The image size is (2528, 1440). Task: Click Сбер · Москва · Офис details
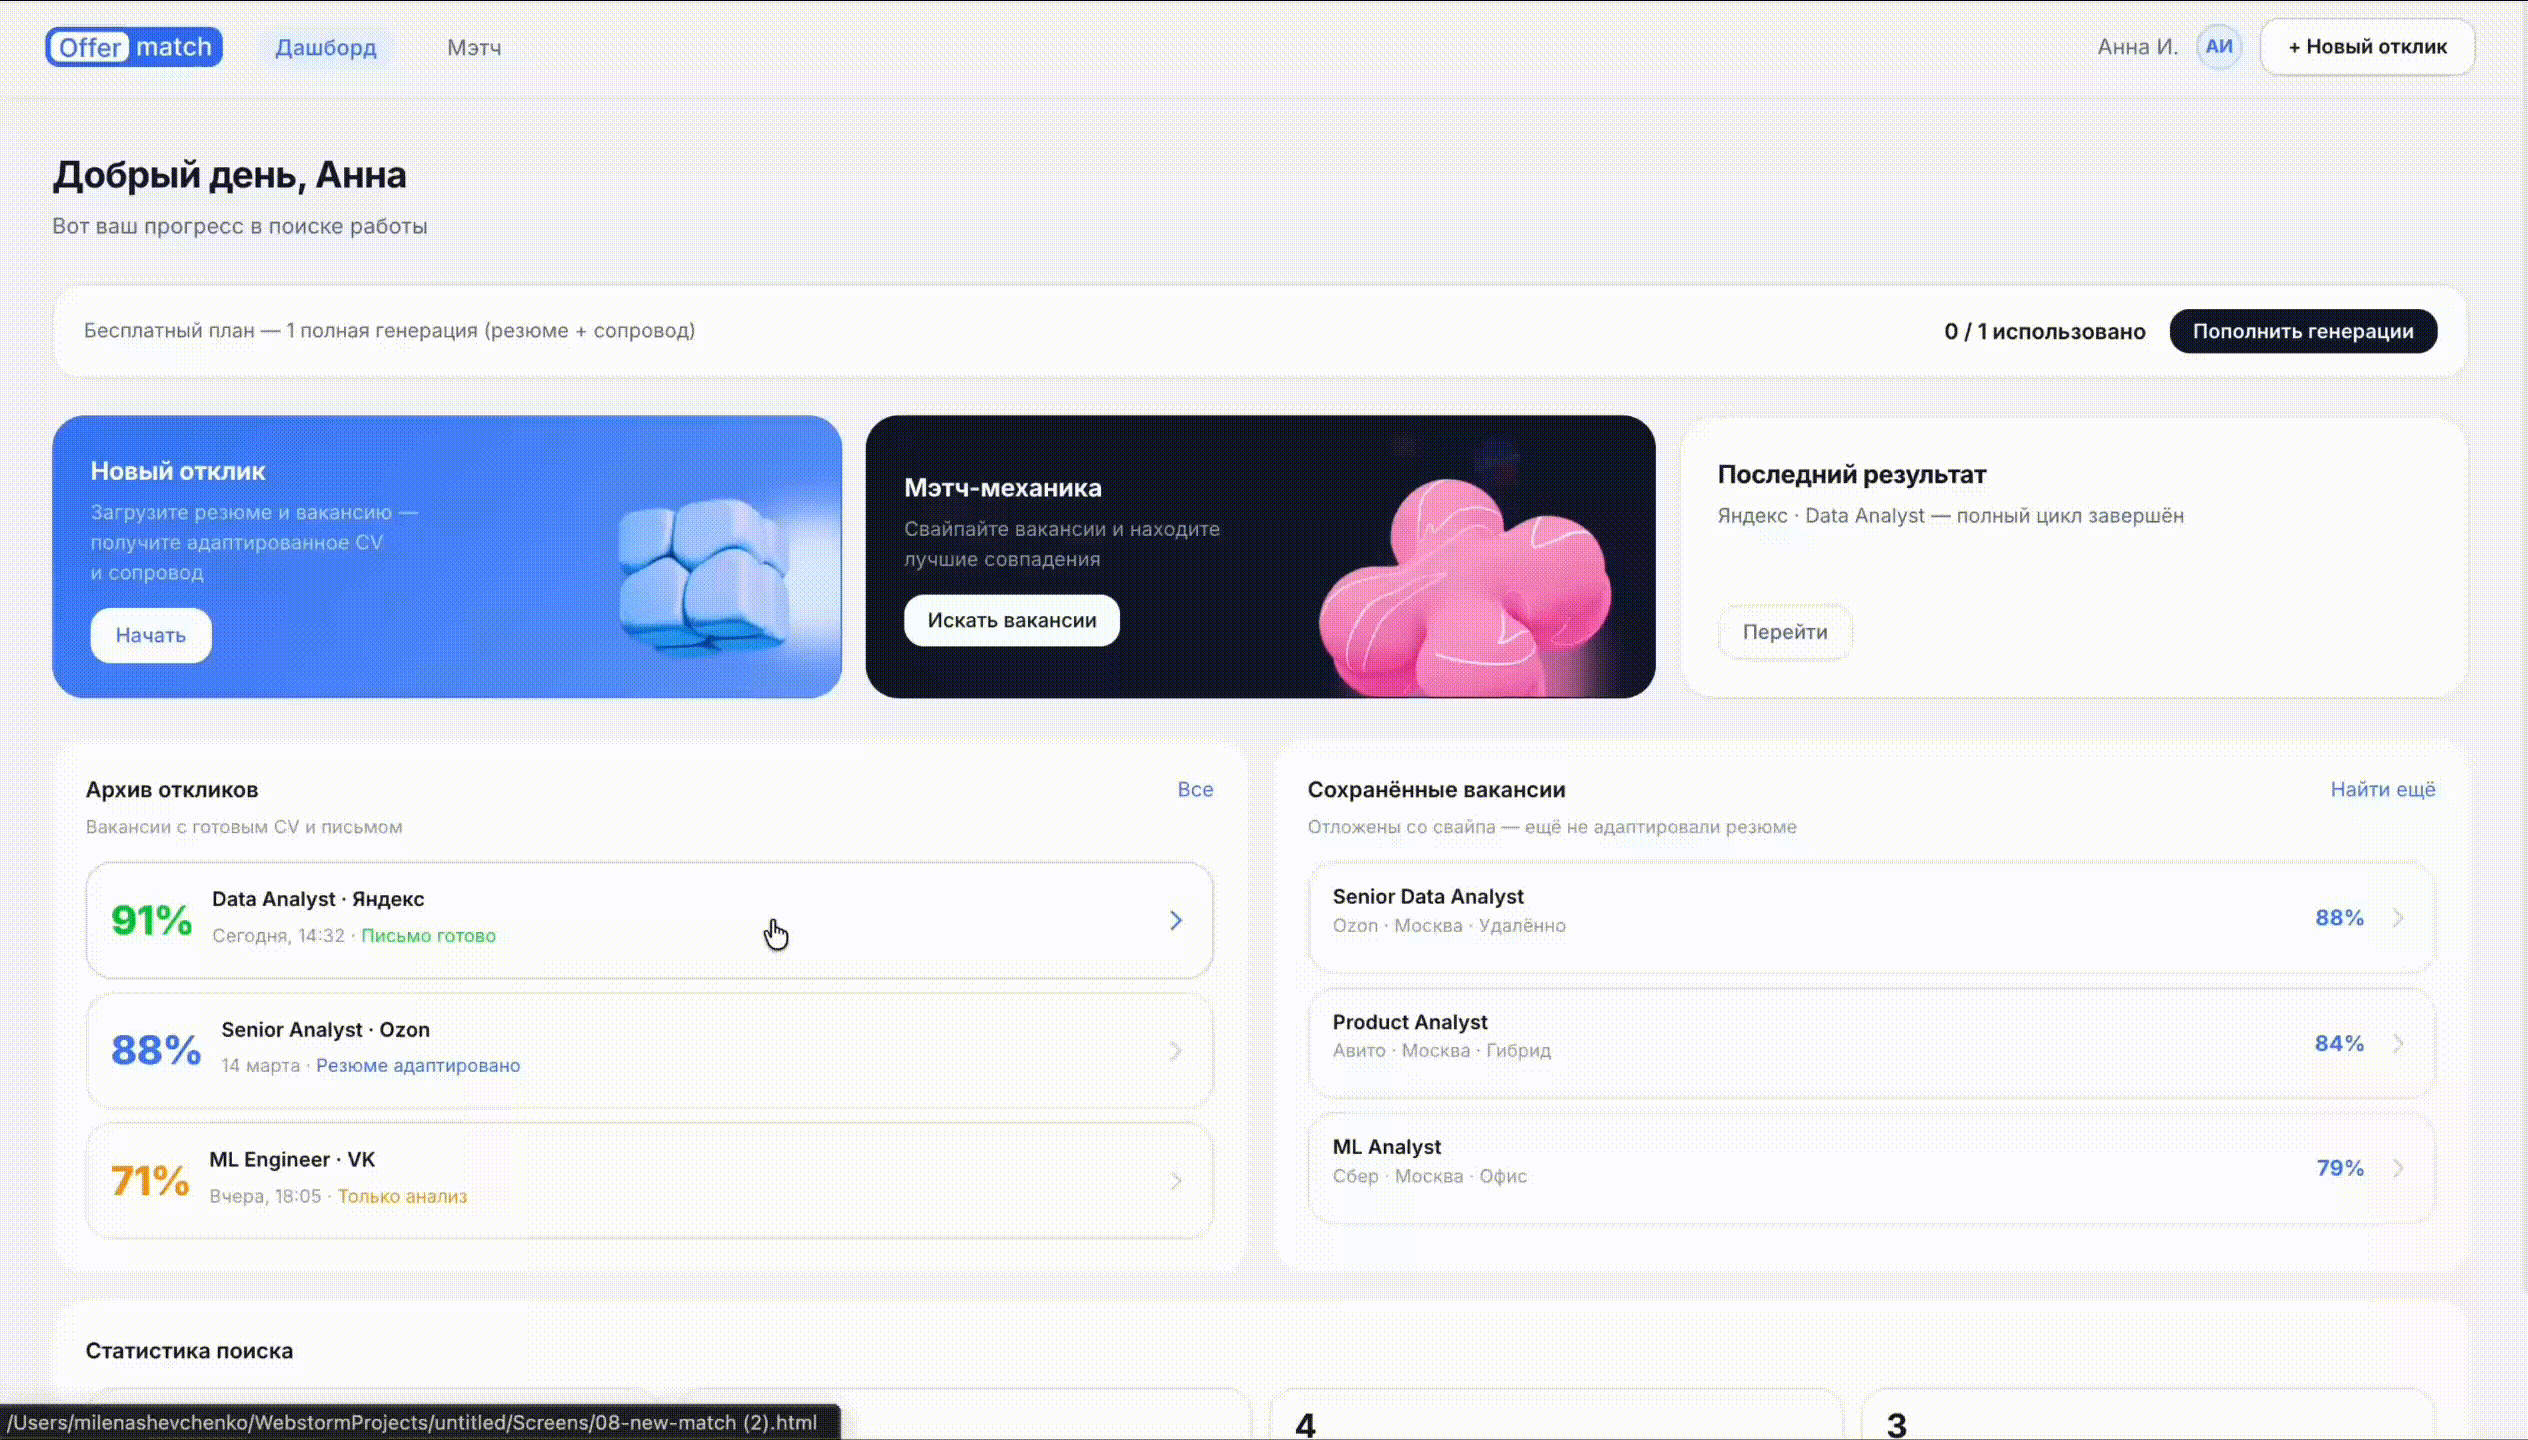pos(1429,1177)
